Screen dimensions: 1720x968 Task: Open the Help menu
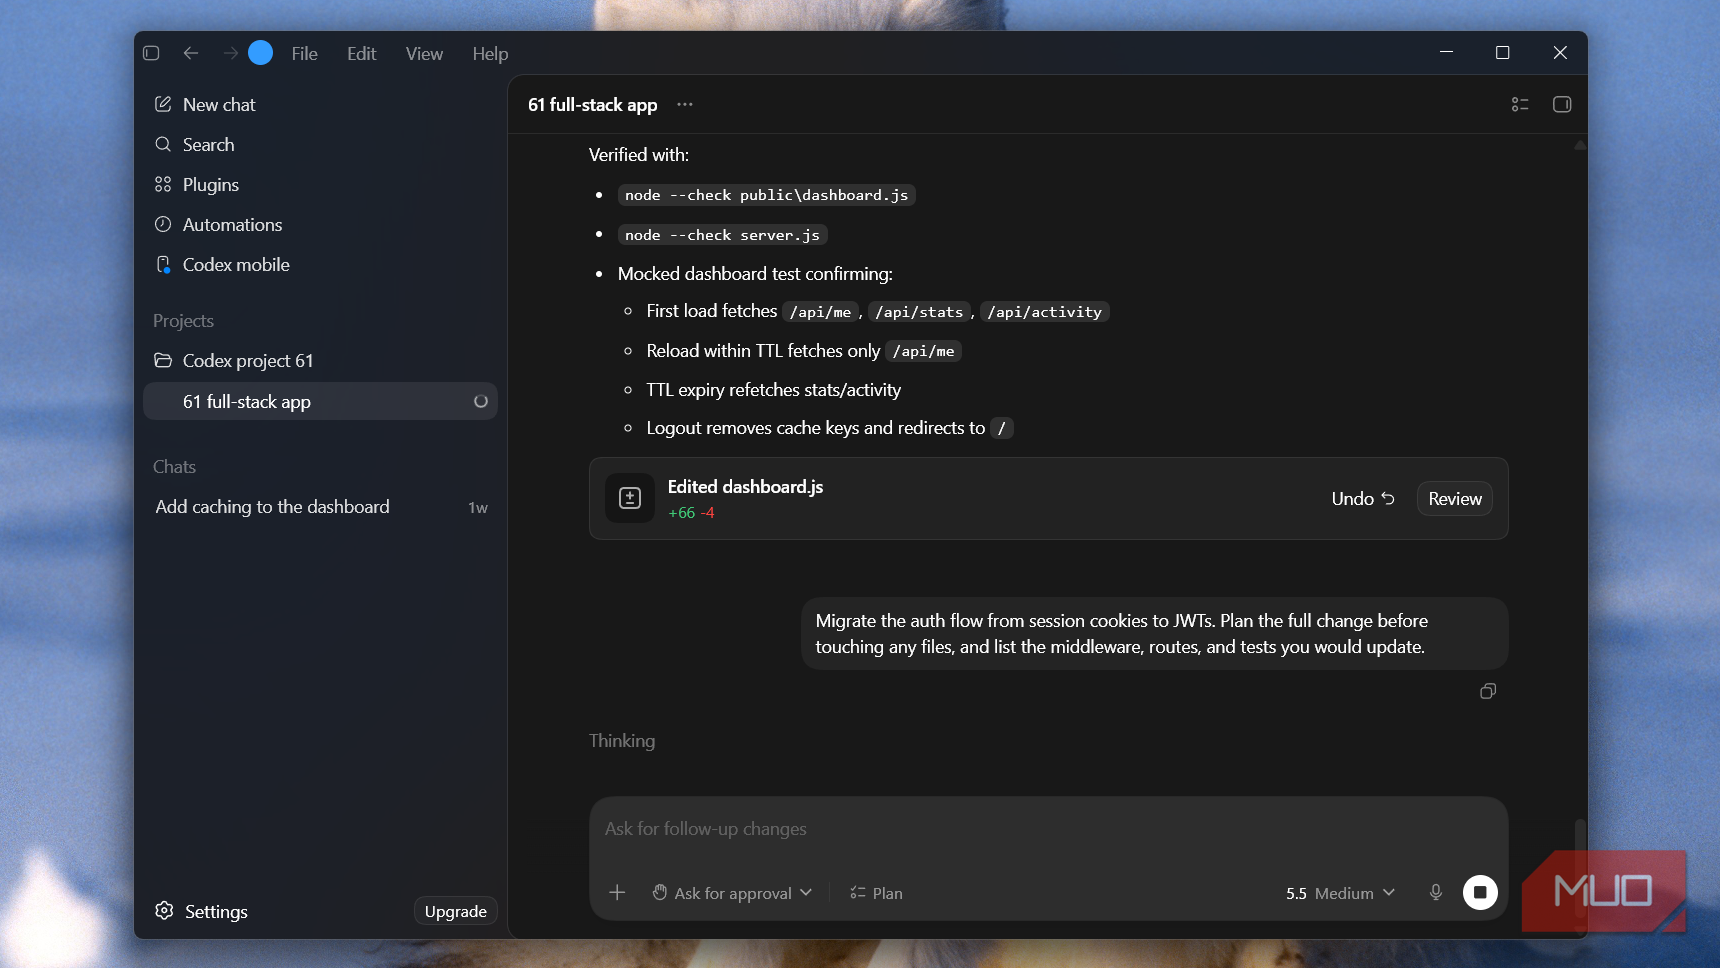click(x=490, y=54)
